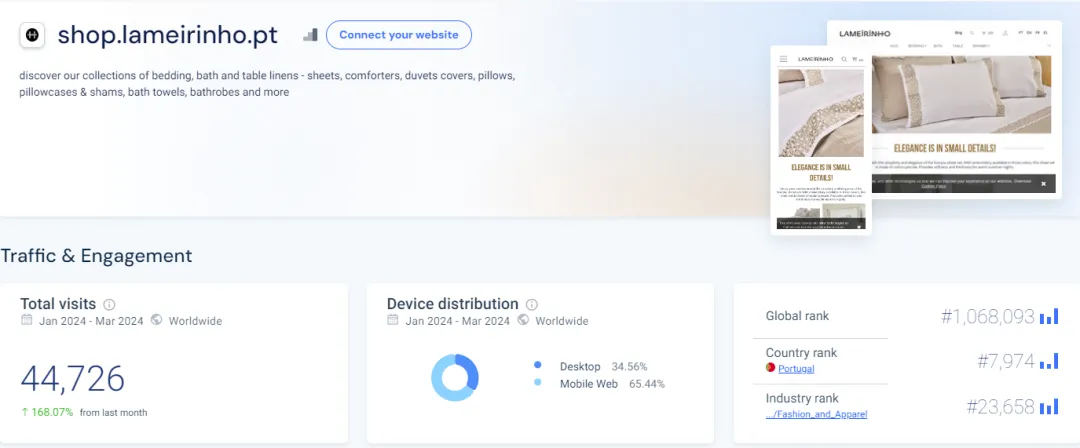Click the bar chart icon beside the domain name
This screenshot has height=448, width=1080.
(x=311, y=34)
